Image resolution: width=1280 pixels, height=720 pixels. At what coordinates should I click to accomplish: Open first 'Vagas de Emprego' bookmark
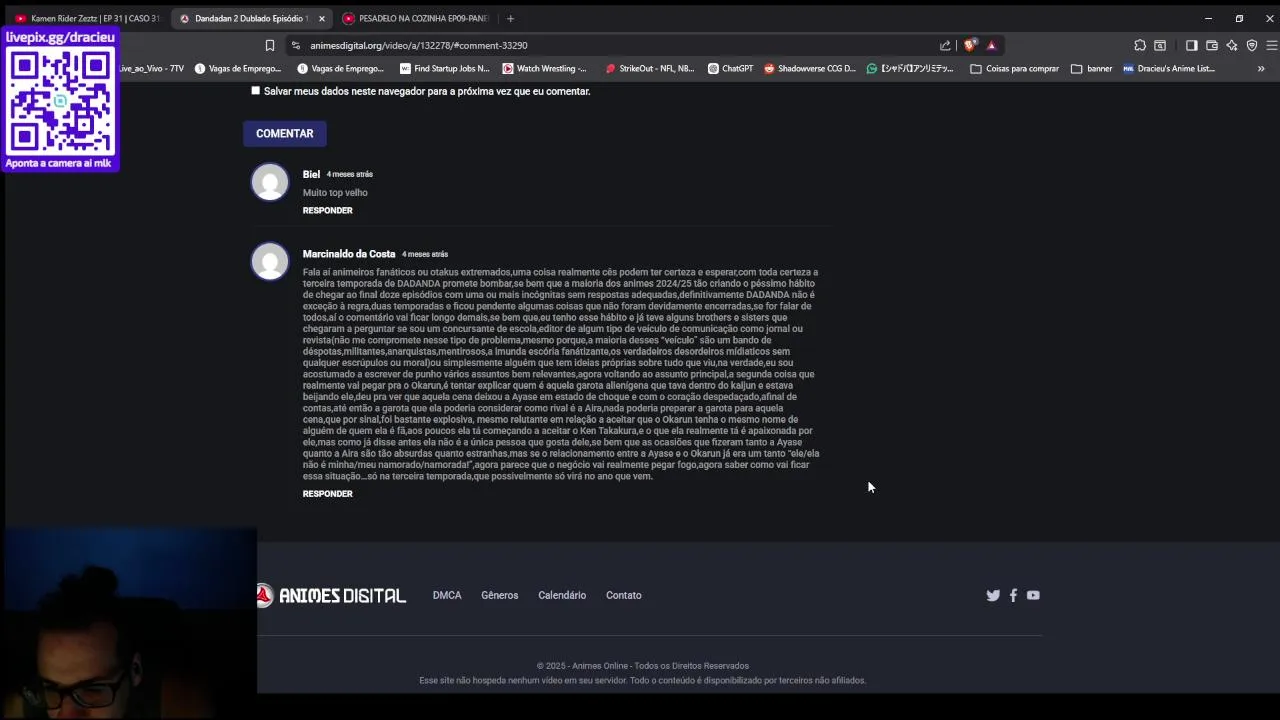(238, 69)
